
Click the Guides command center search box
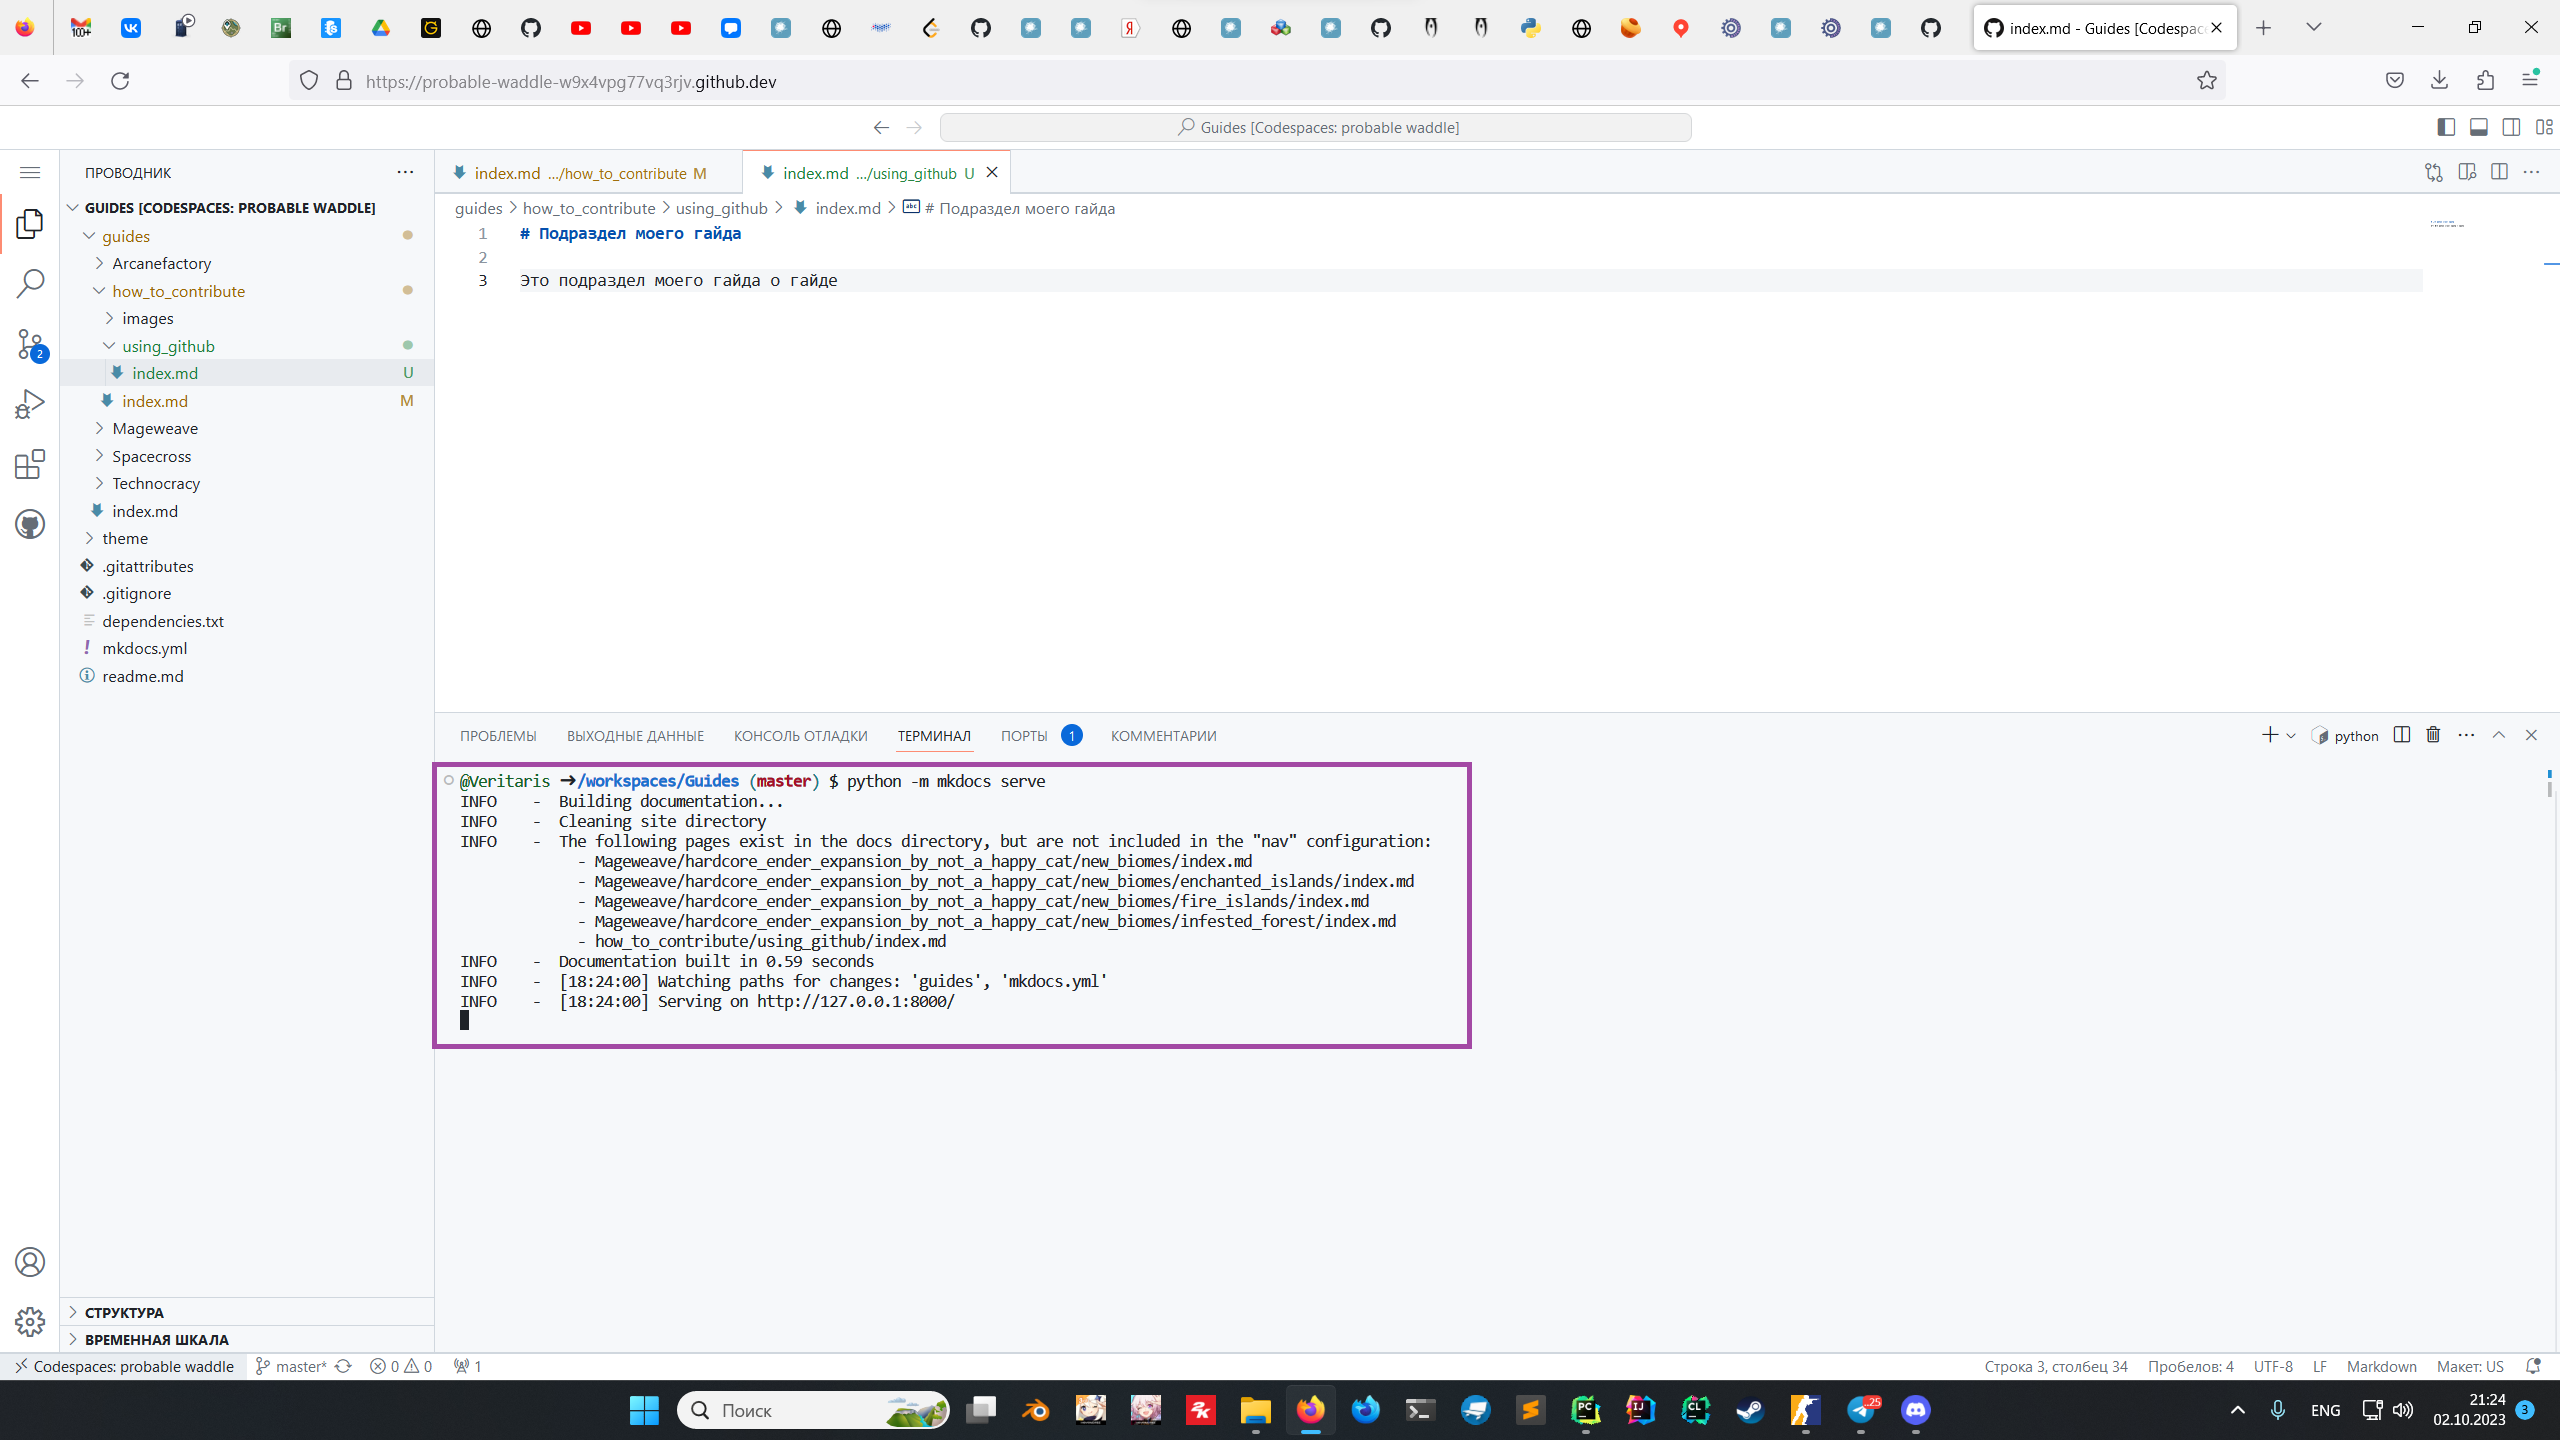[1316, 127]
